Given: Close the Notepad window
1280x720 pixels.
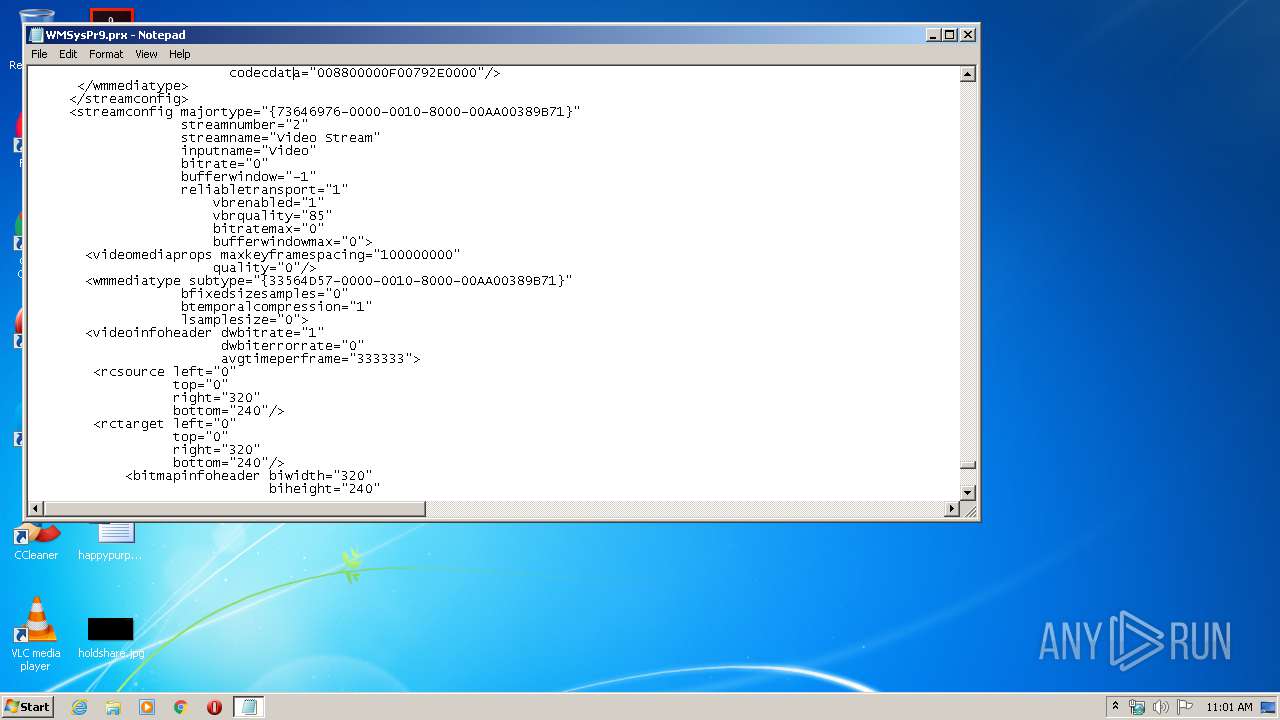Looking at the screenshot, I should click(967, 35).
